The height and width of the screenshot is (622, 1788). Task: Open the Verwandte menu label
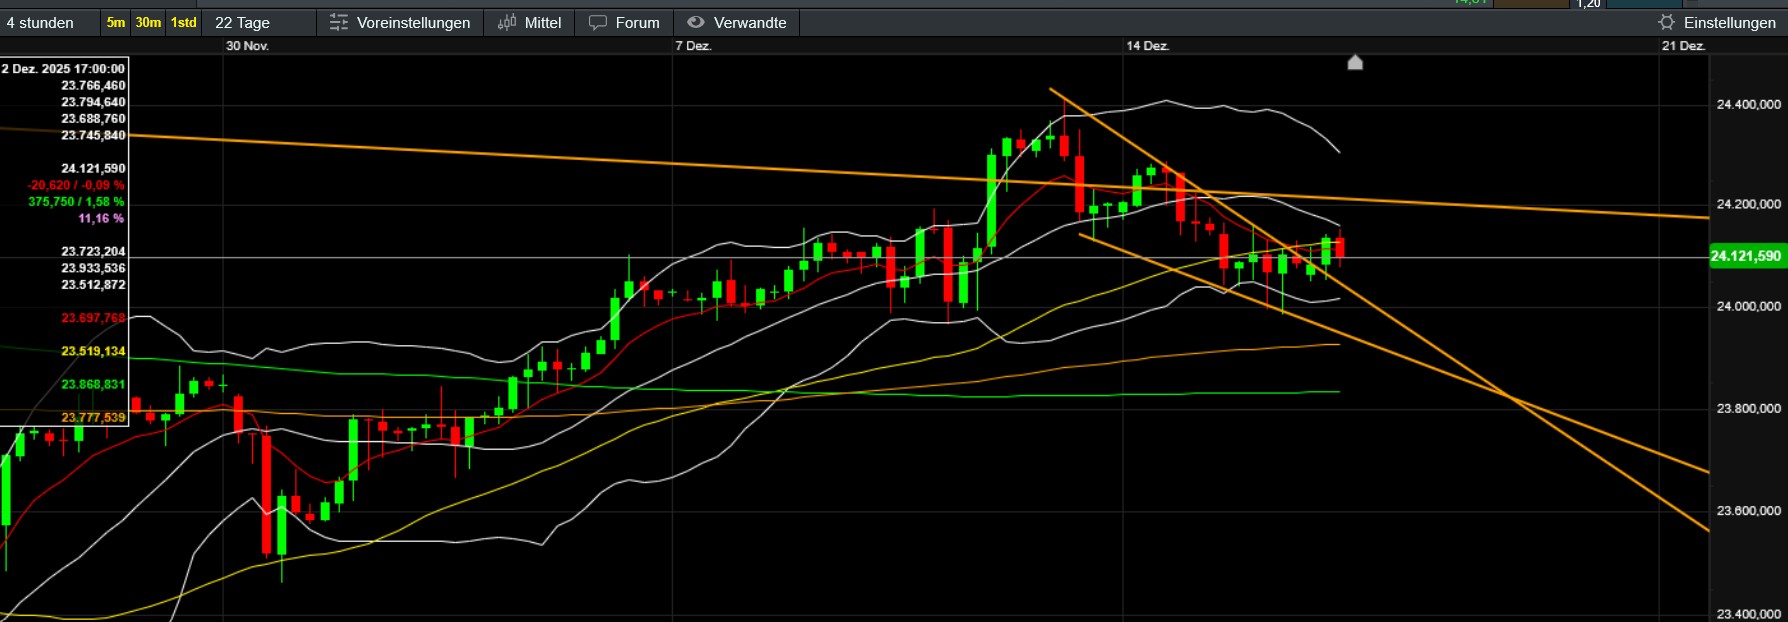[750, 22]
